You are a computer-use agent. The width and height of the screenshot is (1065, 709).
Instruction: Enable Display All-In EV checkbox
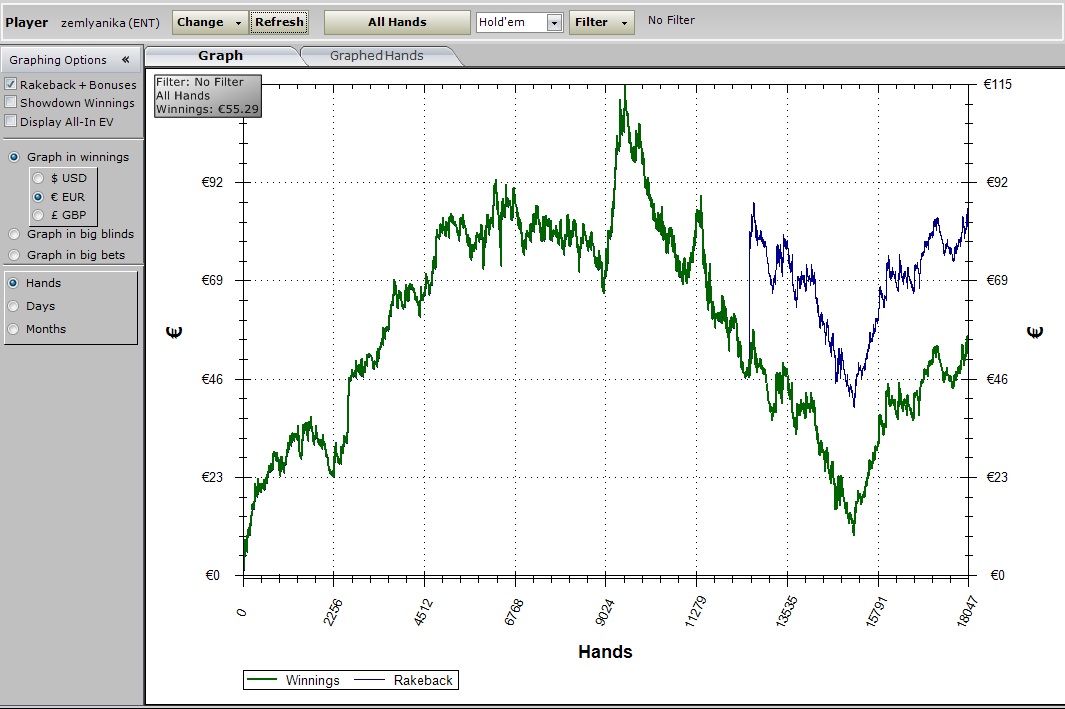coord(11,121)
